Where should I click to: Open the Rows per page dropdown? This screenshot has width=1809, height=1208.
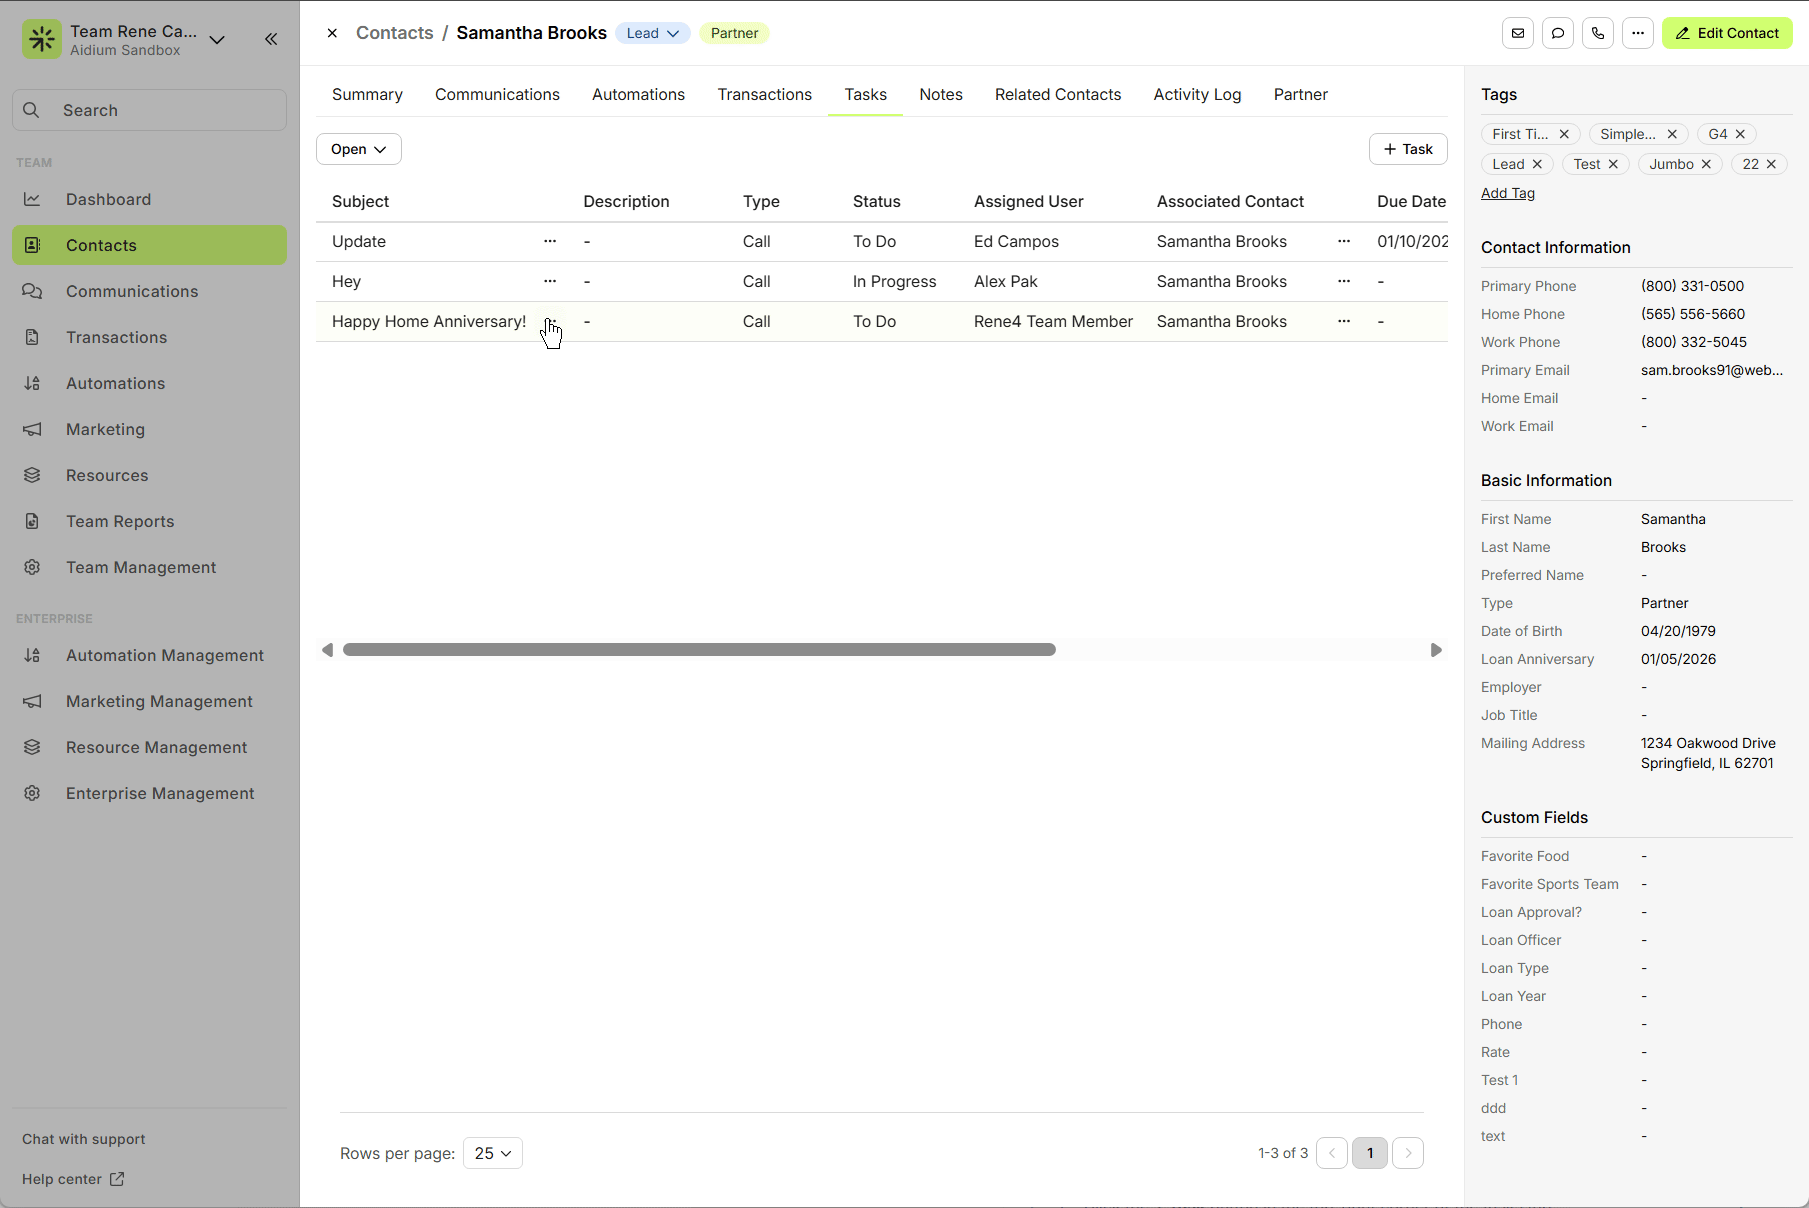click(x=492, y=1153)
